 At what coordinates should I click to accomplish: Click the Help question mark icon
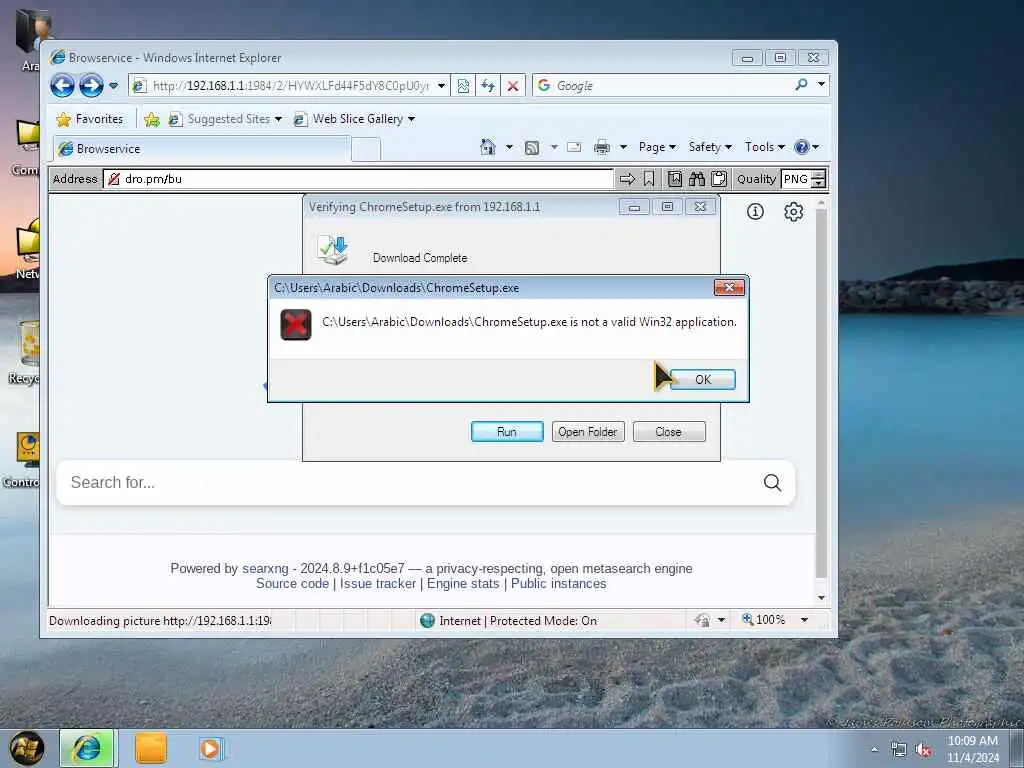[801, 147]
